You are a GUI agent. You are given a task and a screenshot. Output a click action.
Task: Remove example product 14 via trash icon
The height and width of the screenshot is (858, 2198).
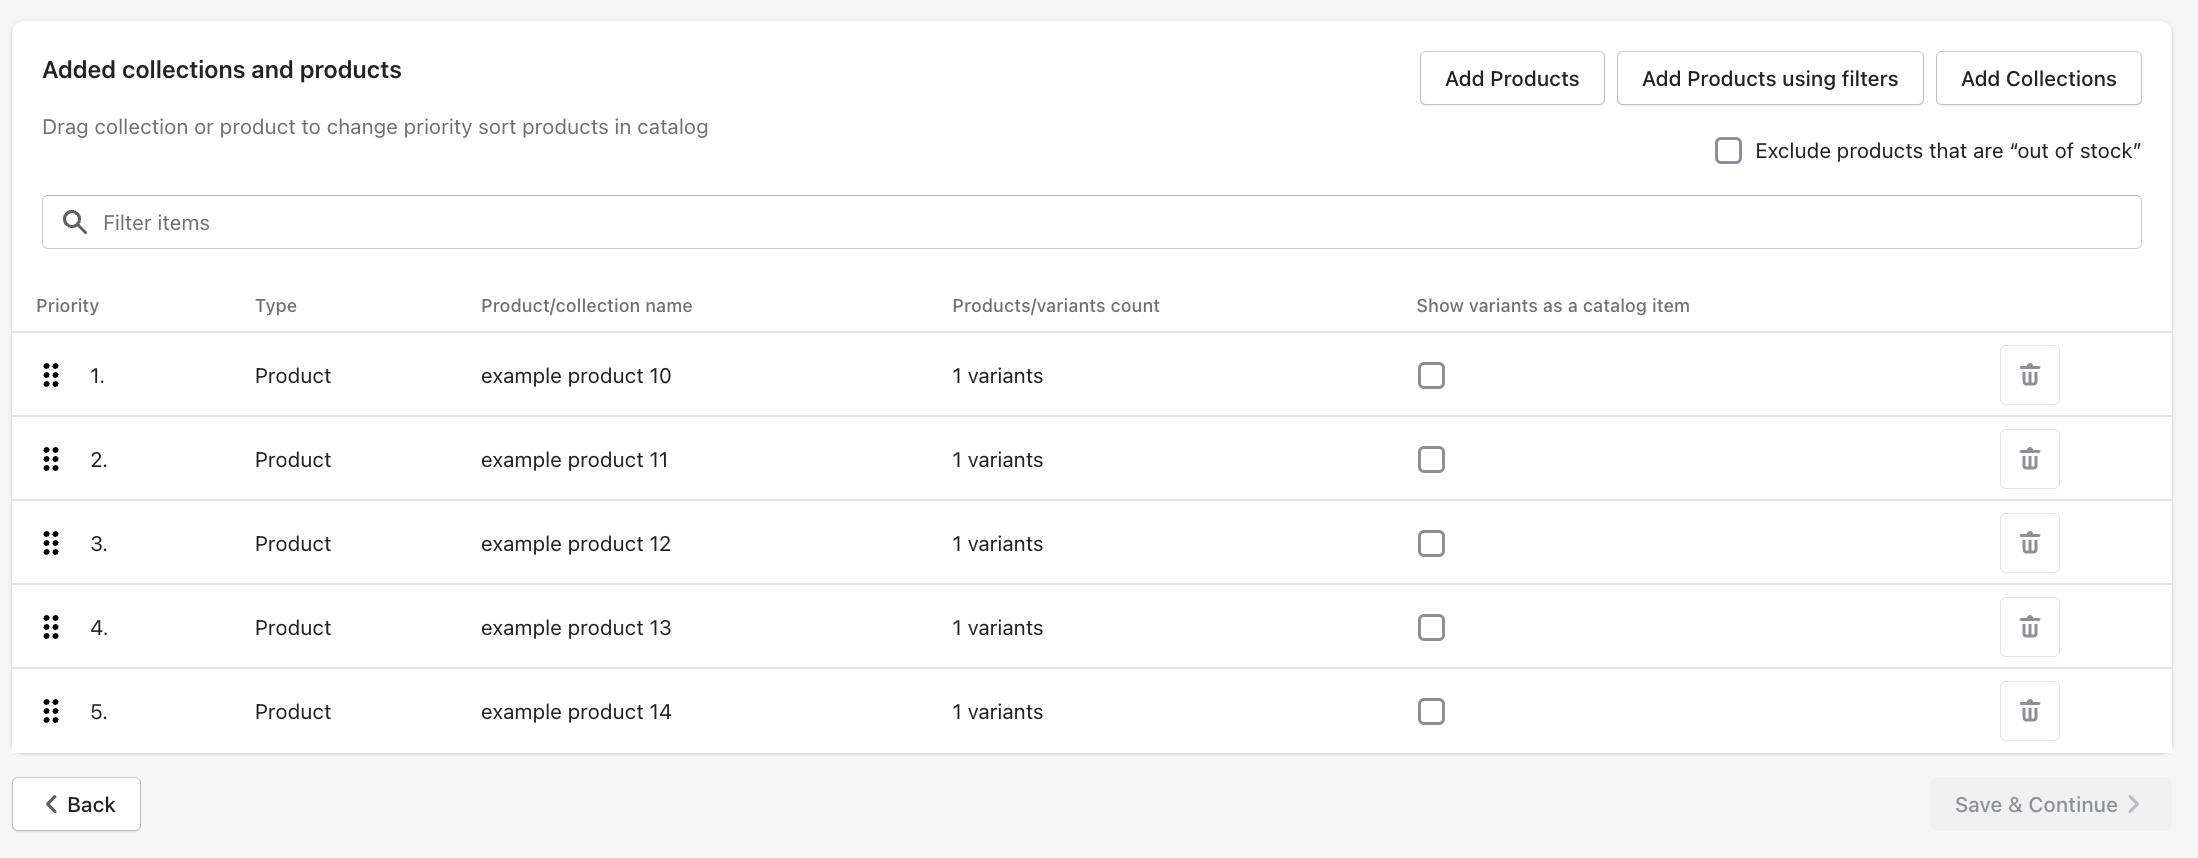click(x=2029, y=711)
